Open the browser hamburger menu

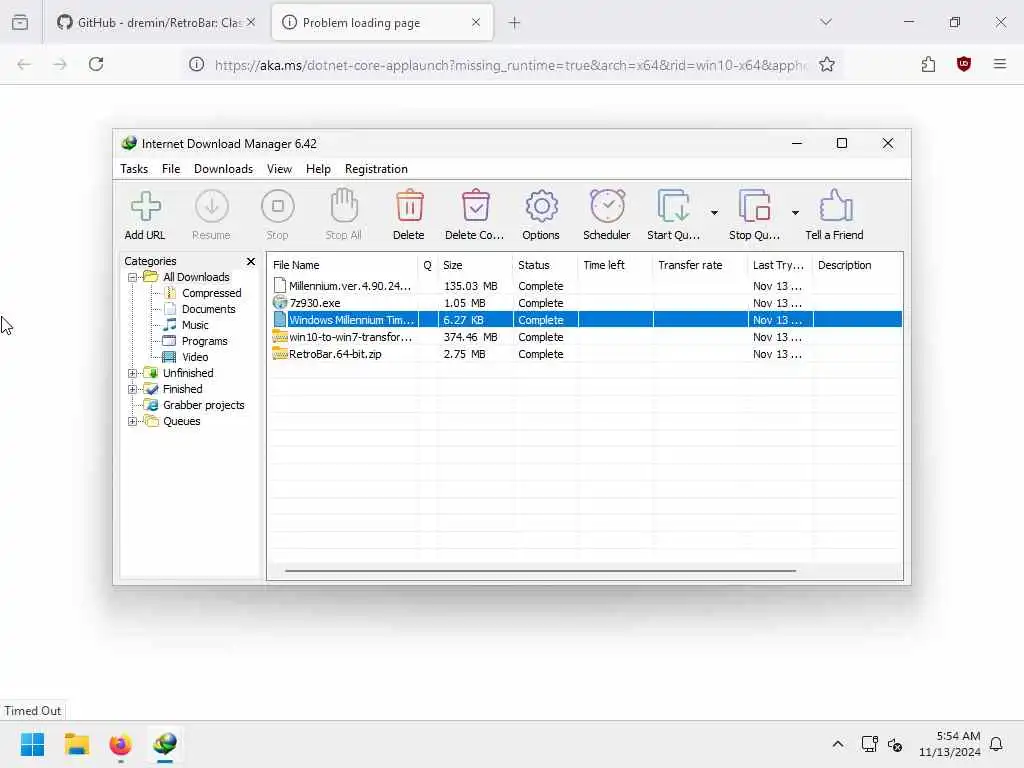tap(1000, 64)
